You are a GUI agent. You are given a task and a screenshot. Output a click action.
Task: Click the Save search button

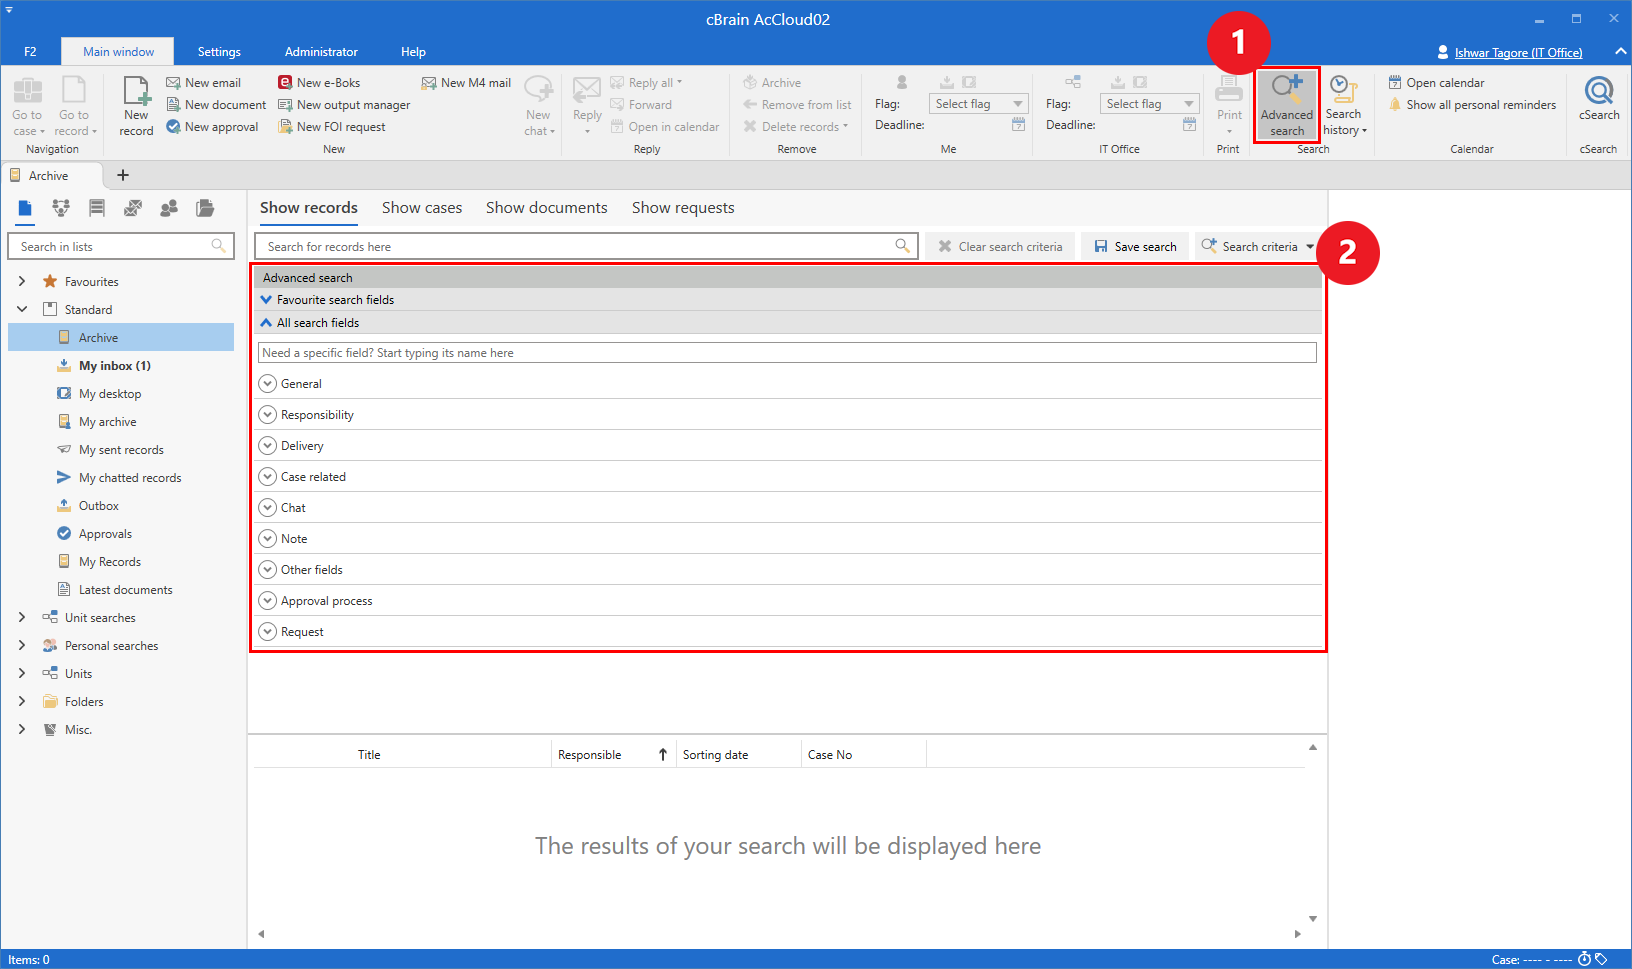(x=1135, y=247)
